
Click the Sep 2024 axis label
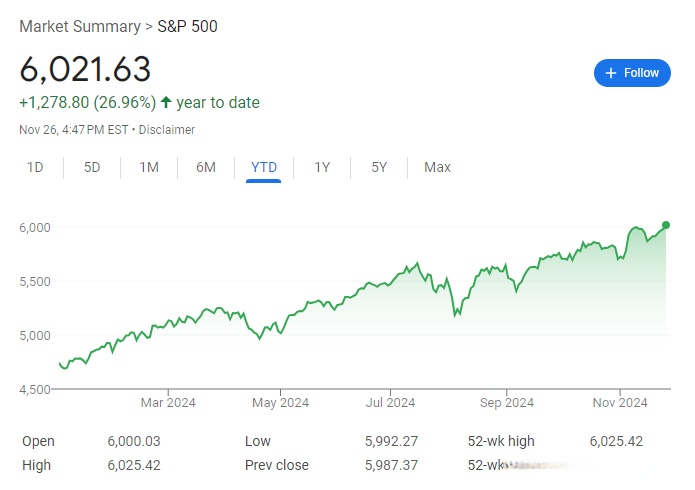[x=506, y=403]
